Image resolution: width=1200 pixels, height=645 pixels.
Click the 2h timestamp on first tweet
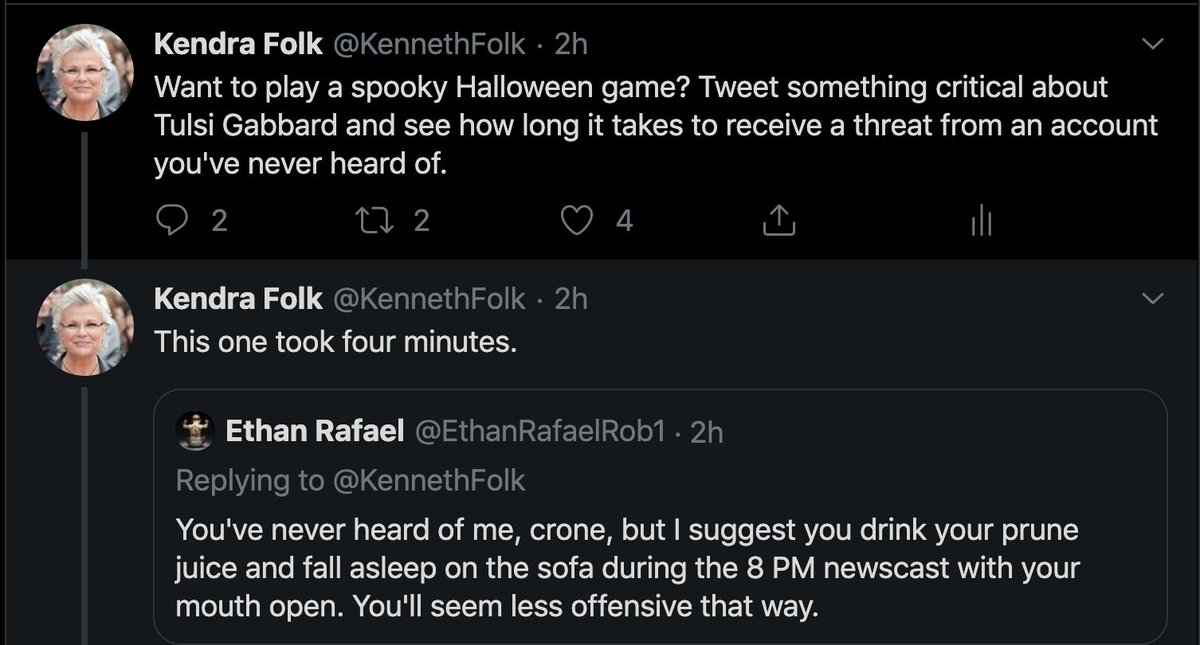pos(571,44)
